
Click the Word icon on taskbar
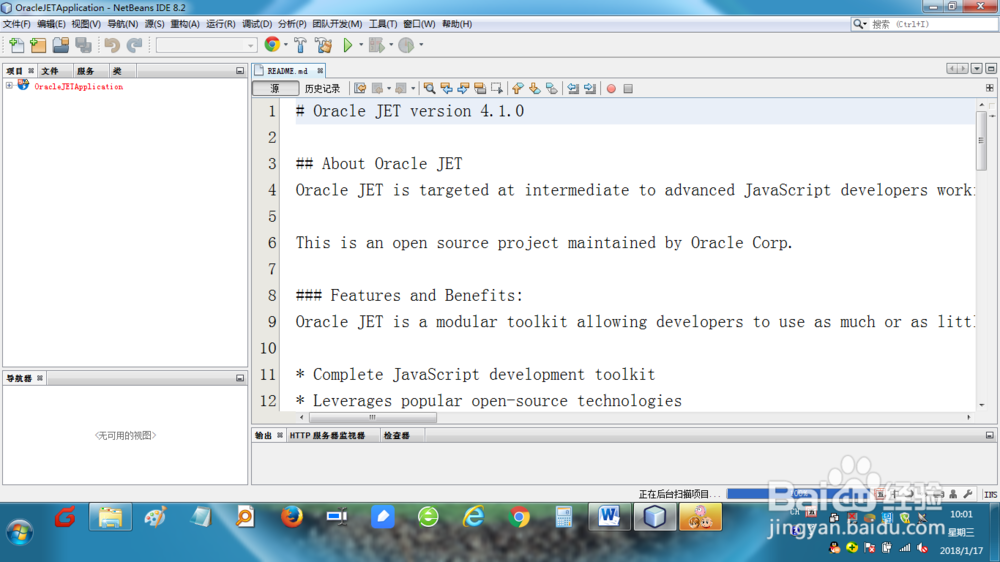coord(609,517)
